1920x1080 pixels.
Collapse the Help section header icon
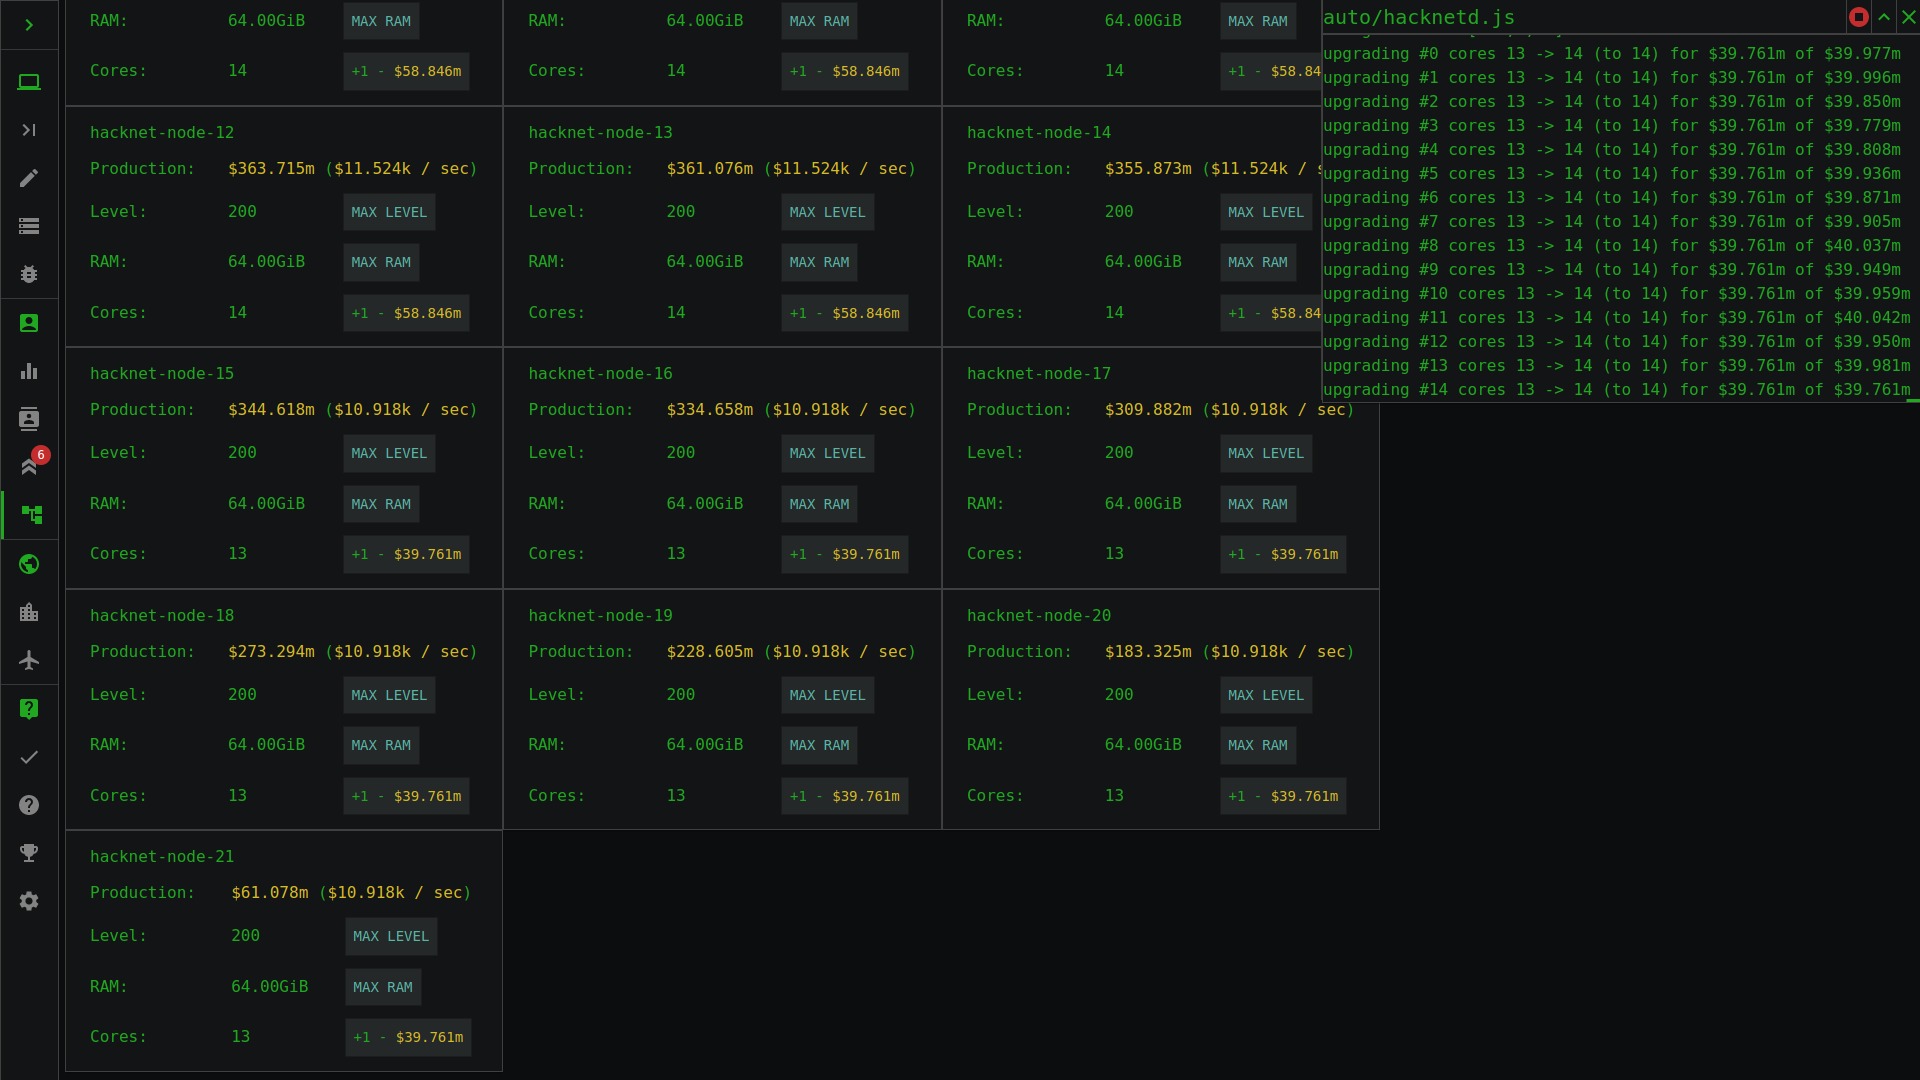[29, 709]
